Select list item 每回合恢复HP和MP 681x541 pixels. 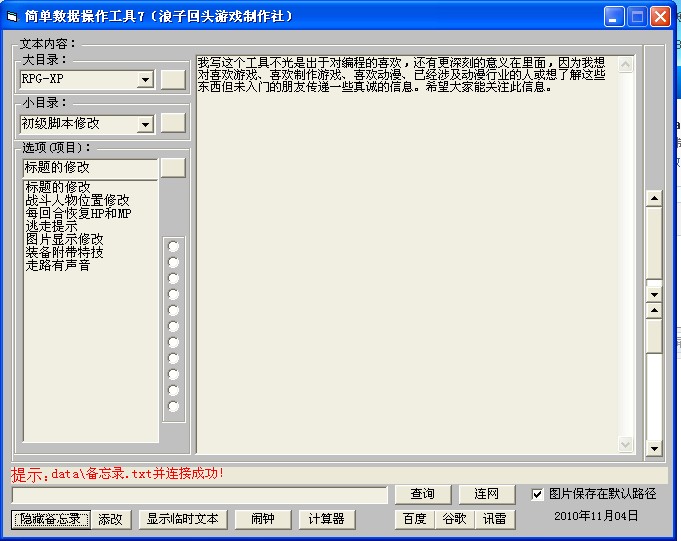click(x=78, y=213)
